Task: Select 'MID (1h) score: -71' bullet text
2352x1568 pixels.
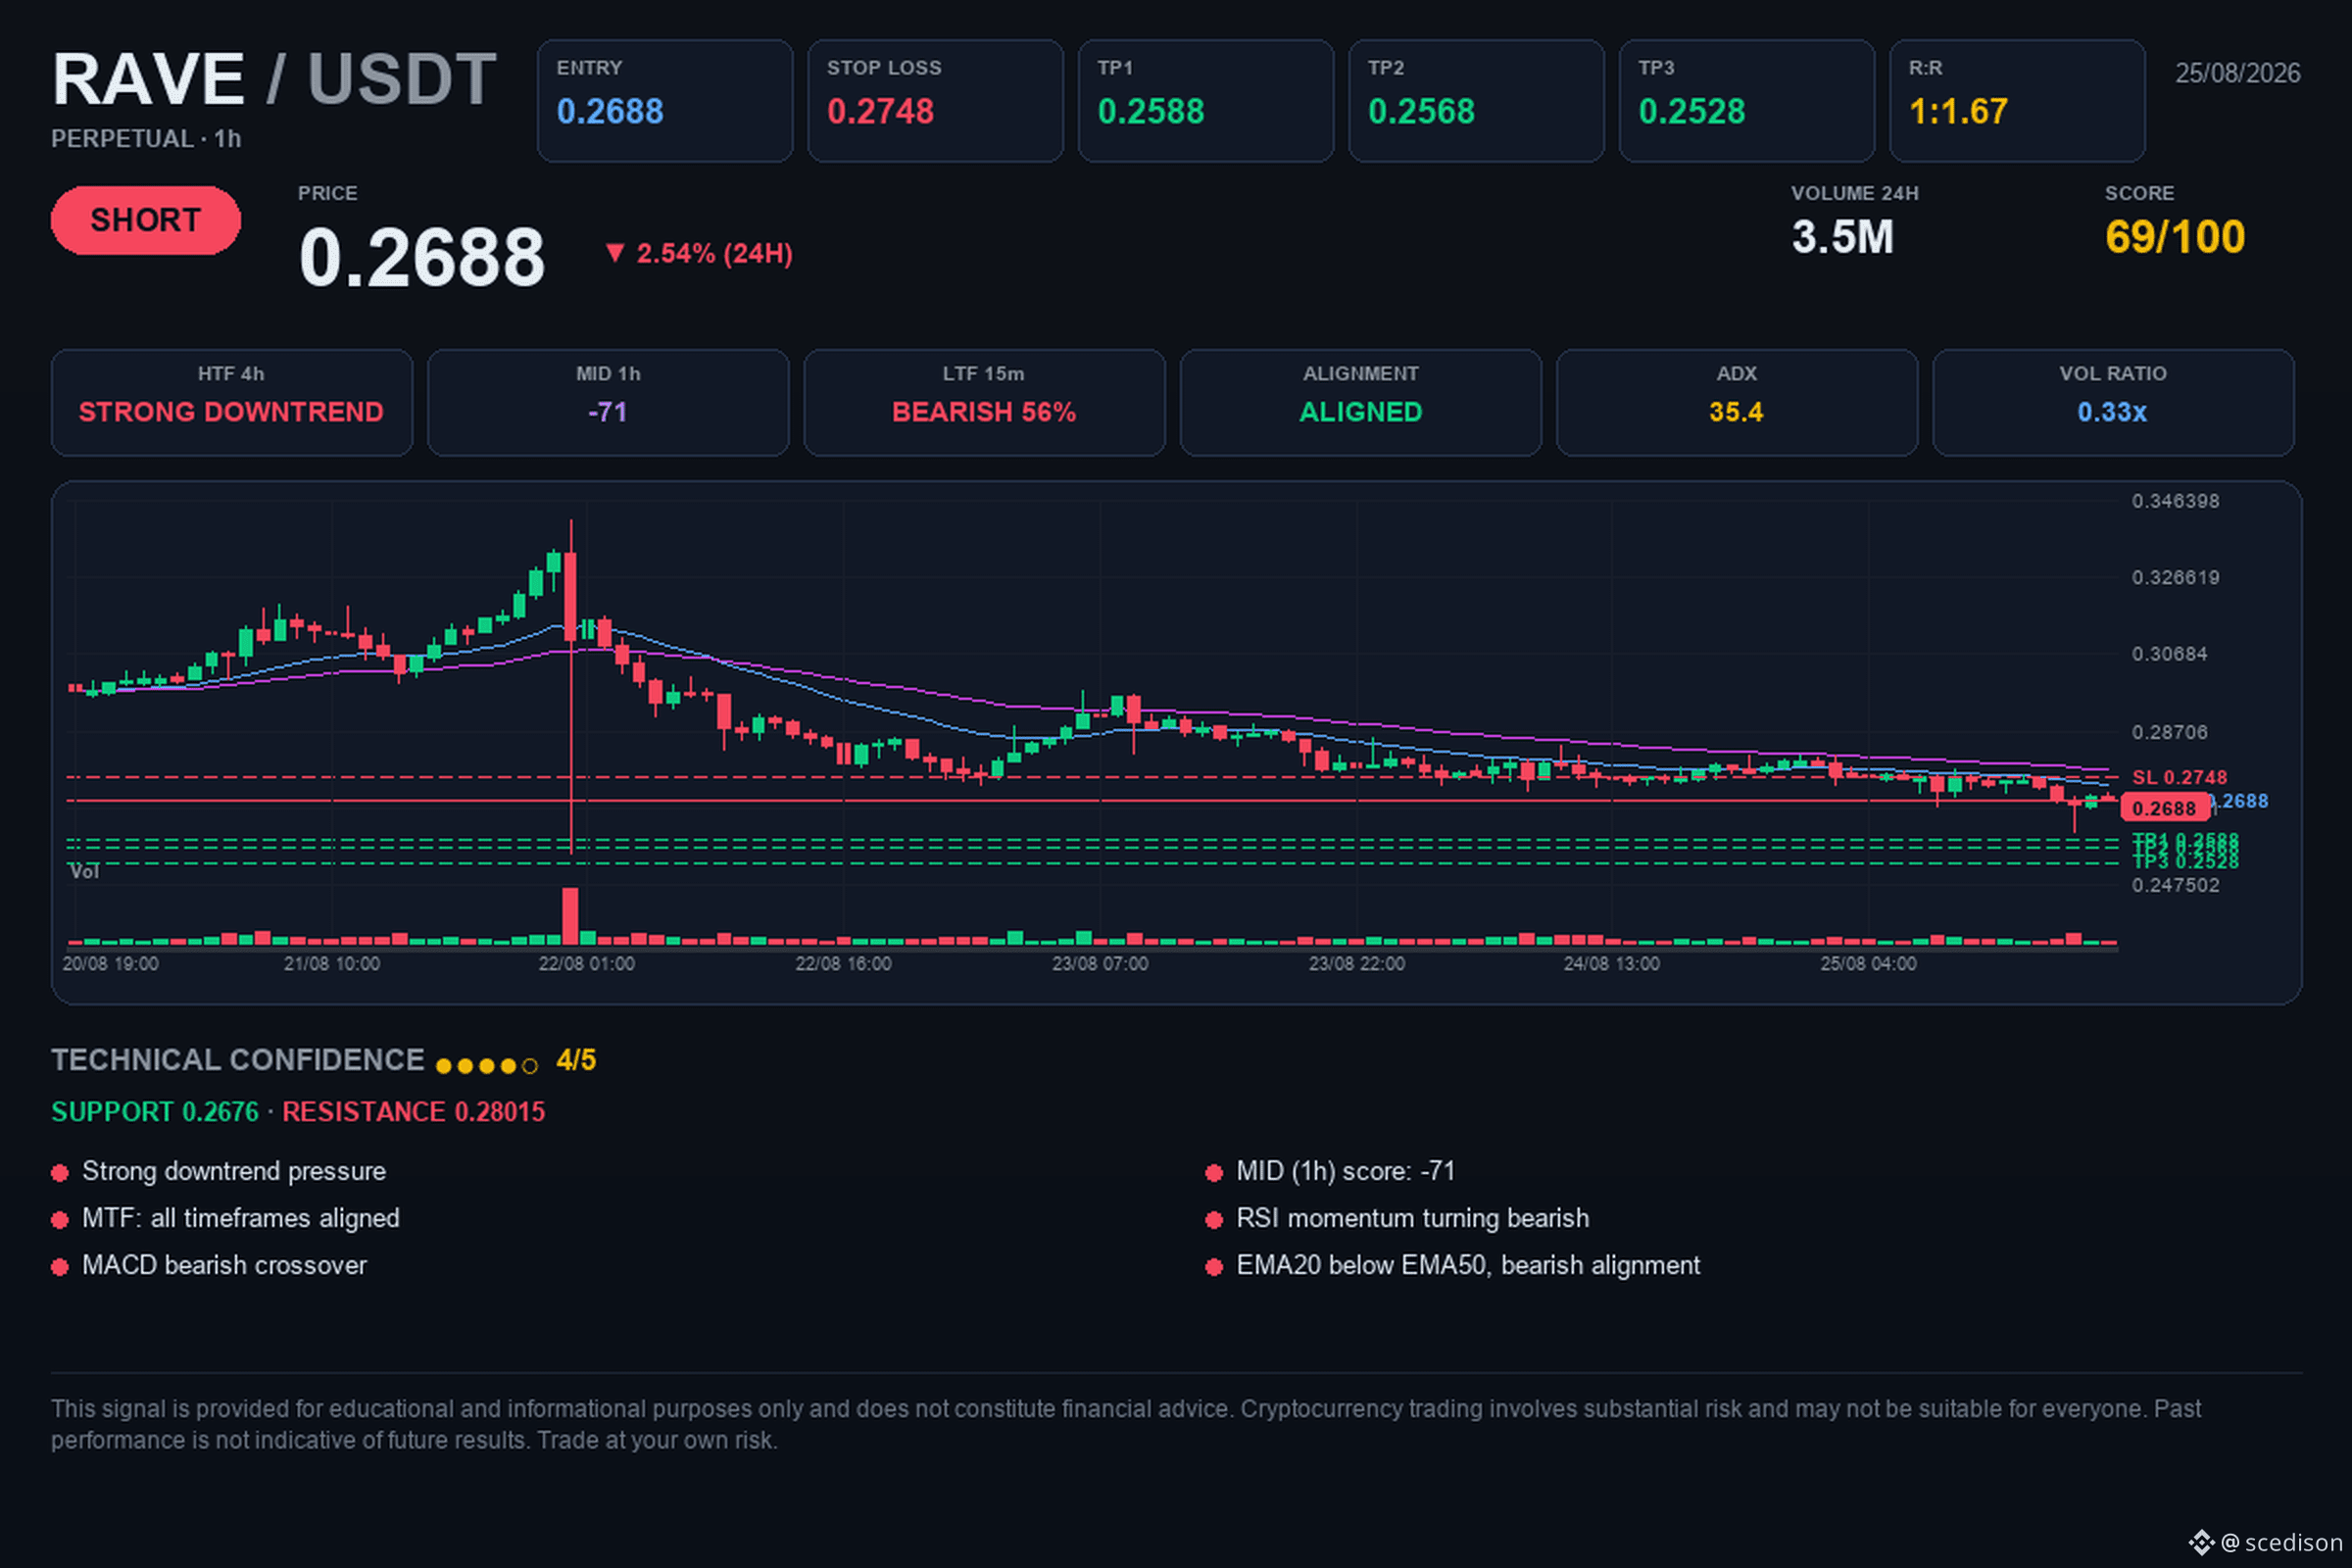Action: 1346,1172
